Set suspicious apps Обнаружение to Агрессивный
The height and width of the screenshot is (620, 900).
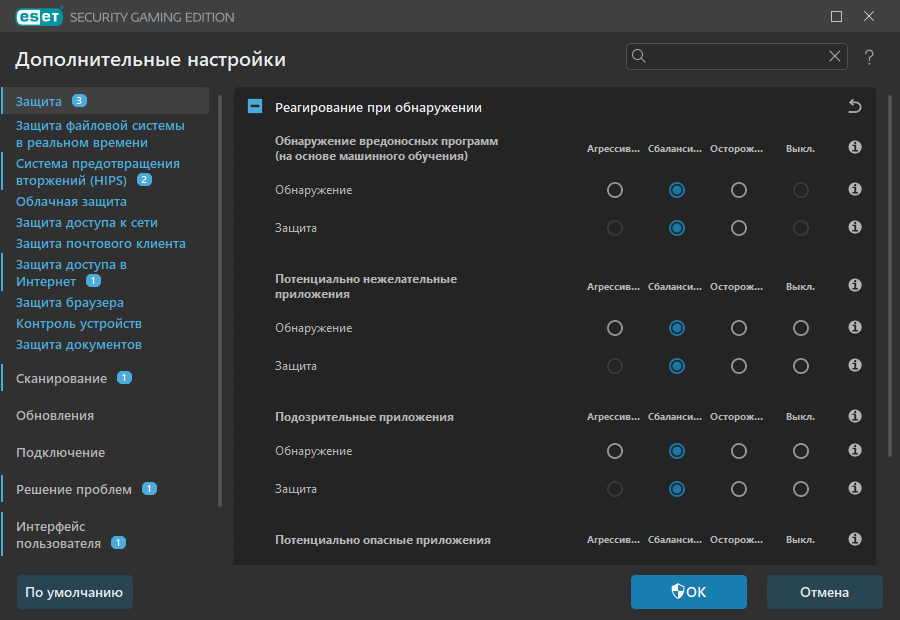click(x=615, y=451)
